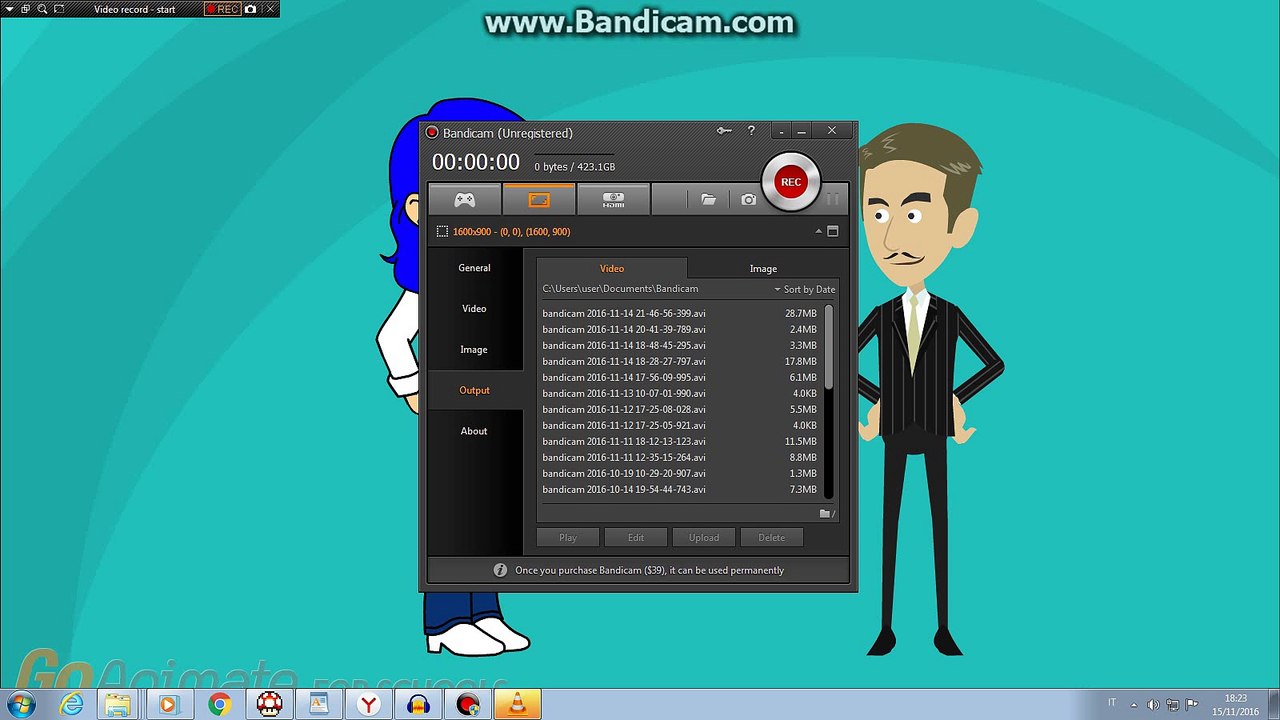Switch to the Video output file tab
This screenshot has height=720, width=1280.
click(612, 268)
